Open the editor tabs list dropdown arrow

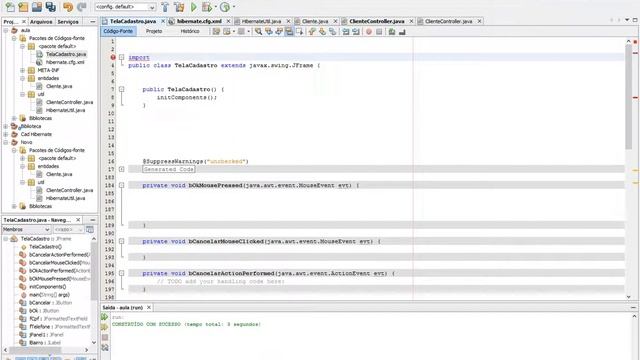coord(627,20)
